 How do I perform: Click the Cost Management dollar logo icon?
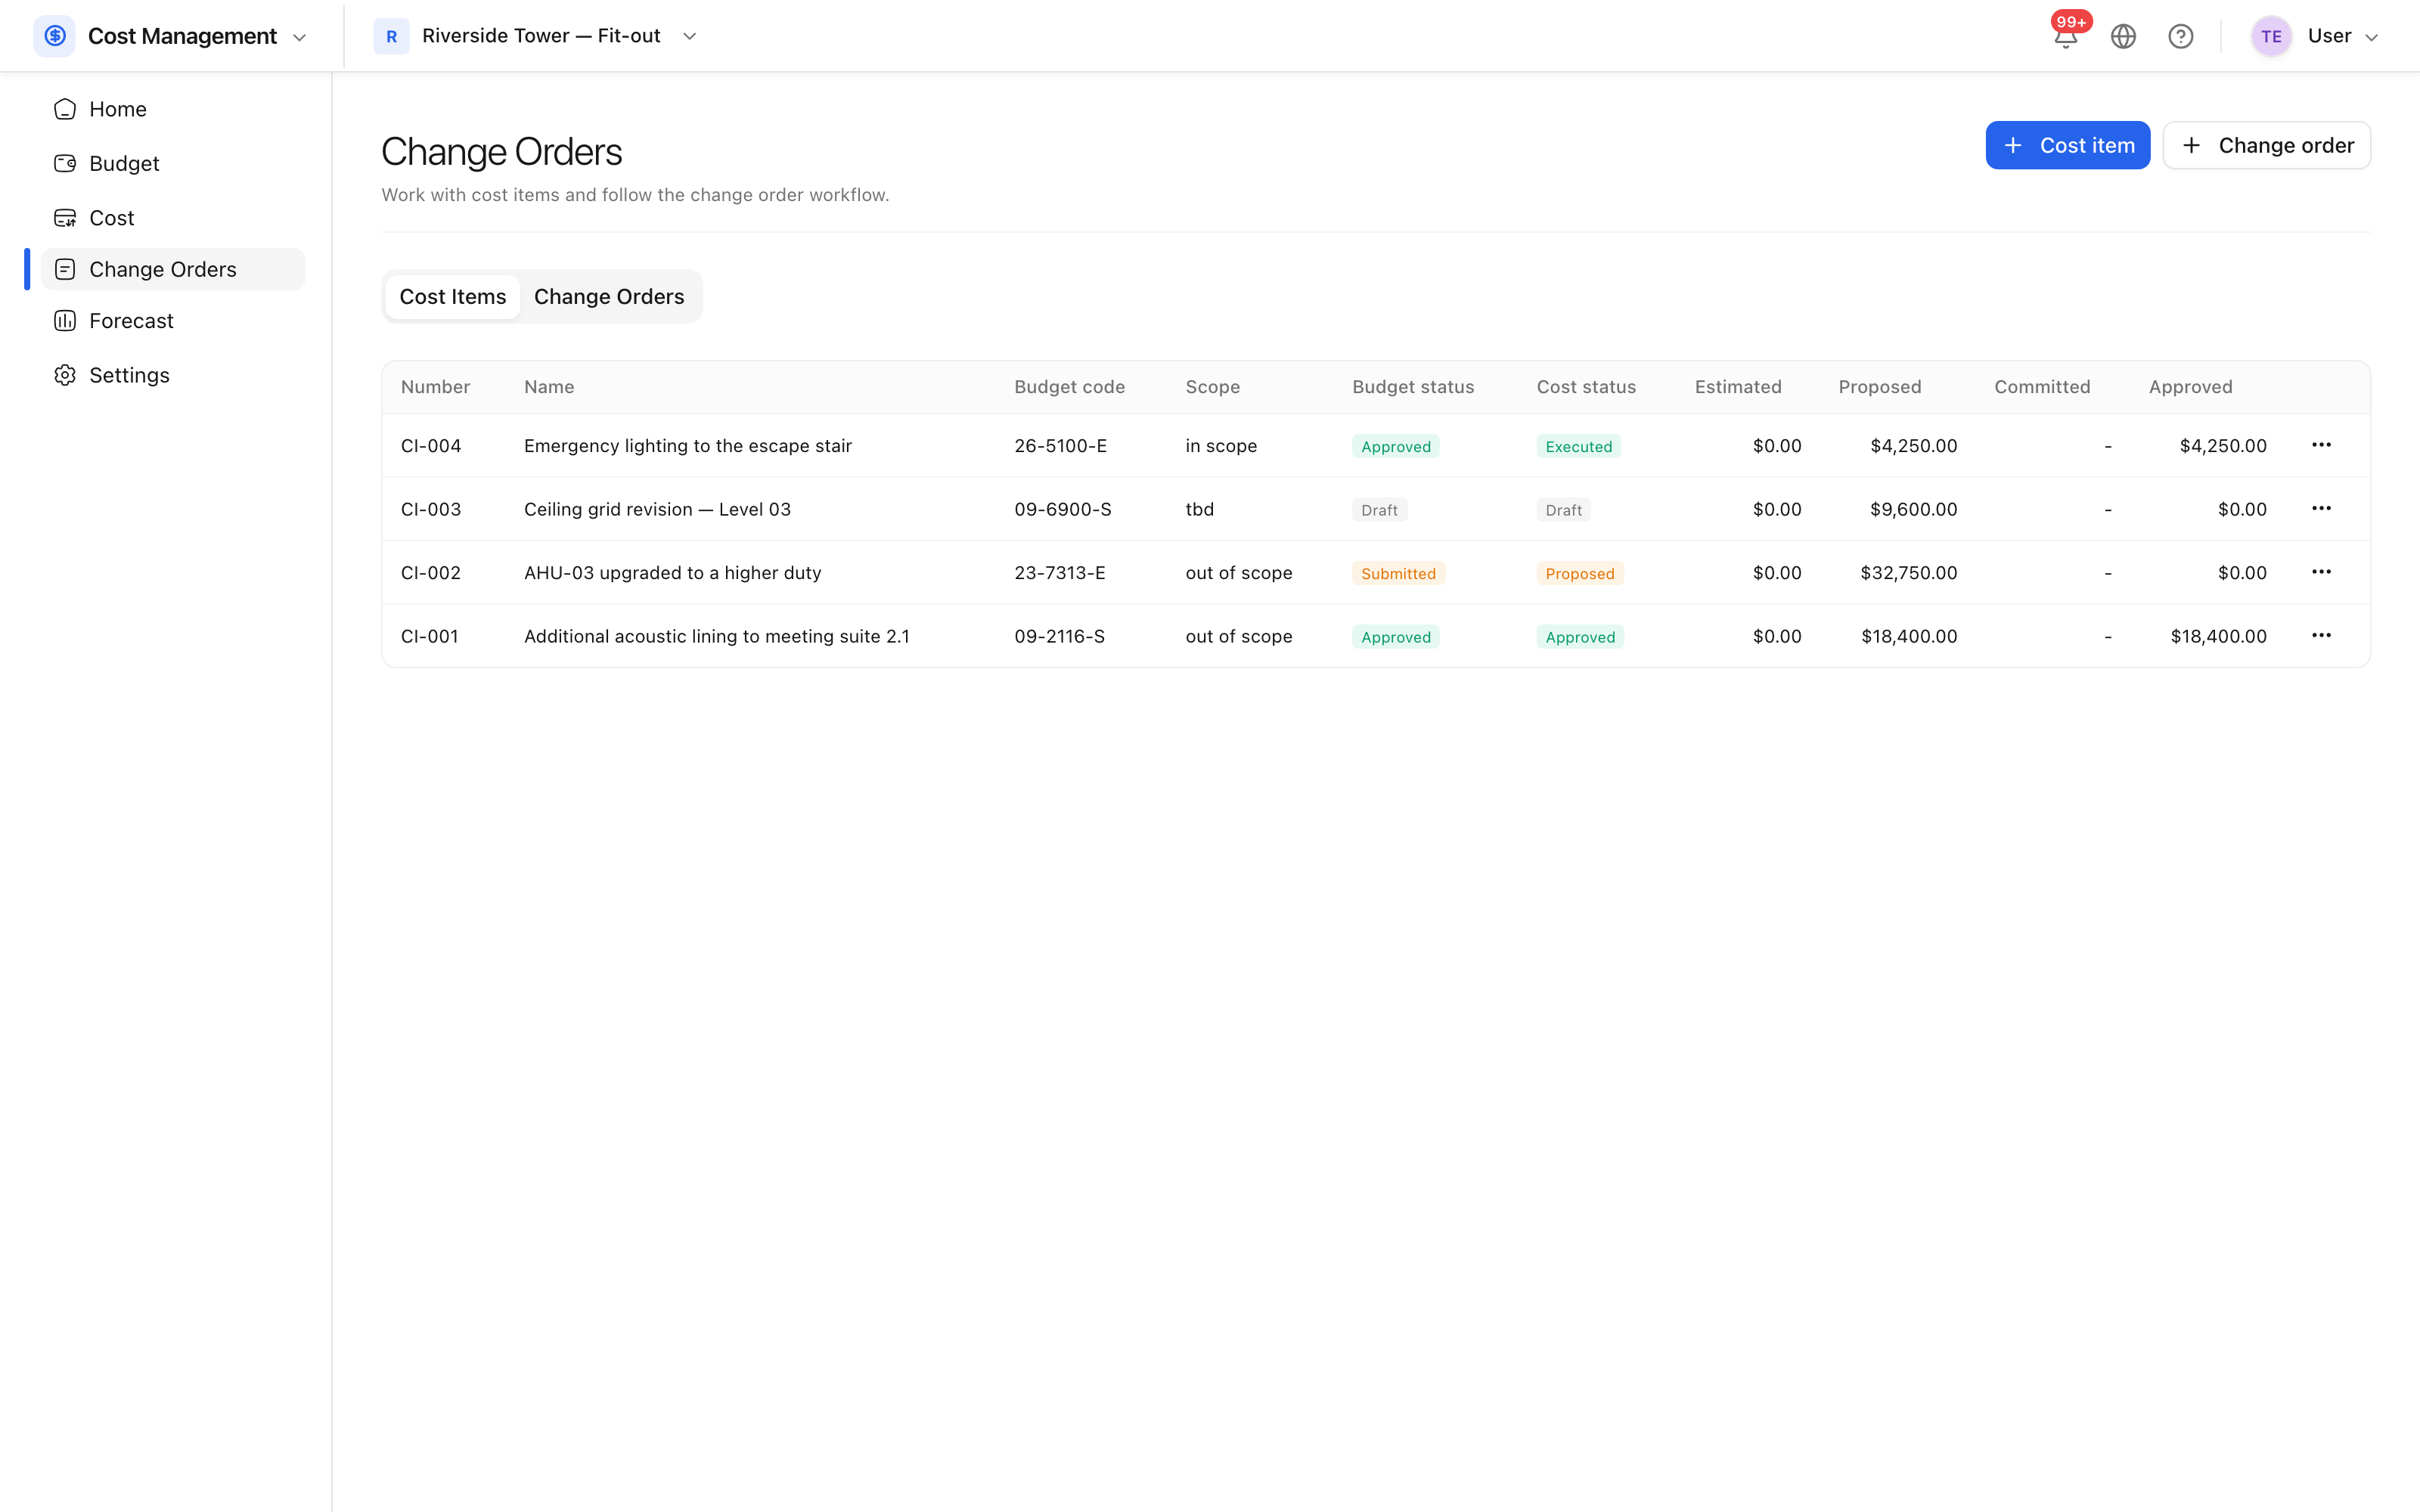click(x=55, y=36)
